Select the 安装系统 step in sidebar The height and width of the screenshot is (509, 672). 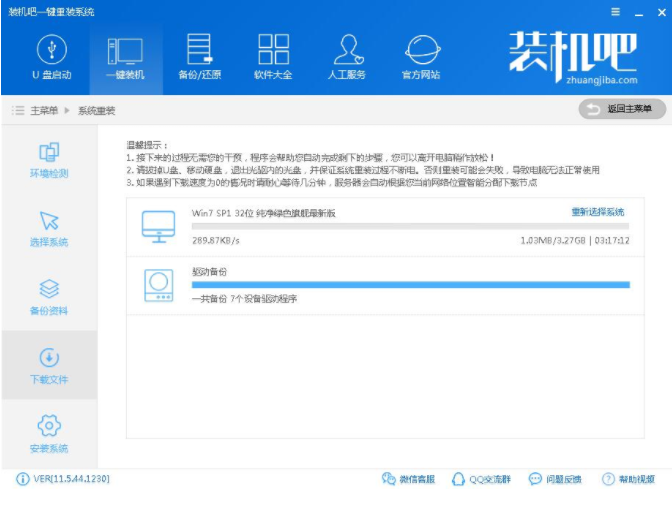(x=49, y=434)
